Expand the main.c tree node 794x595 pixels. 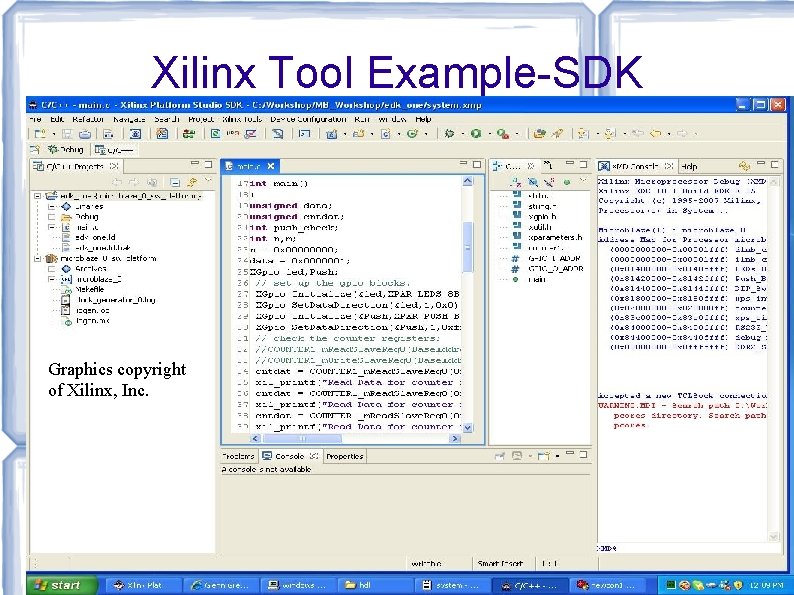pos(52,227)
